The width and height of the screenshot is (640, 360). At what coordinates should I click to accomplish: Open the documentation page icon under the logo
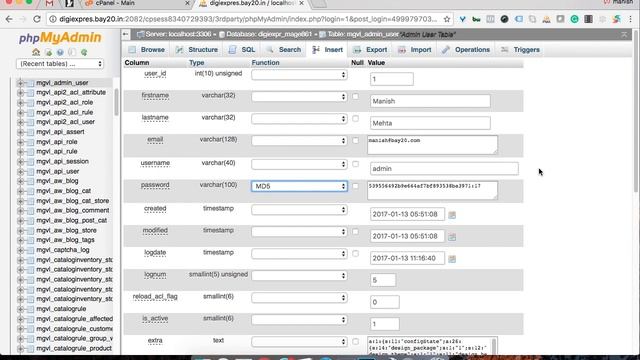tap(72, 52)
